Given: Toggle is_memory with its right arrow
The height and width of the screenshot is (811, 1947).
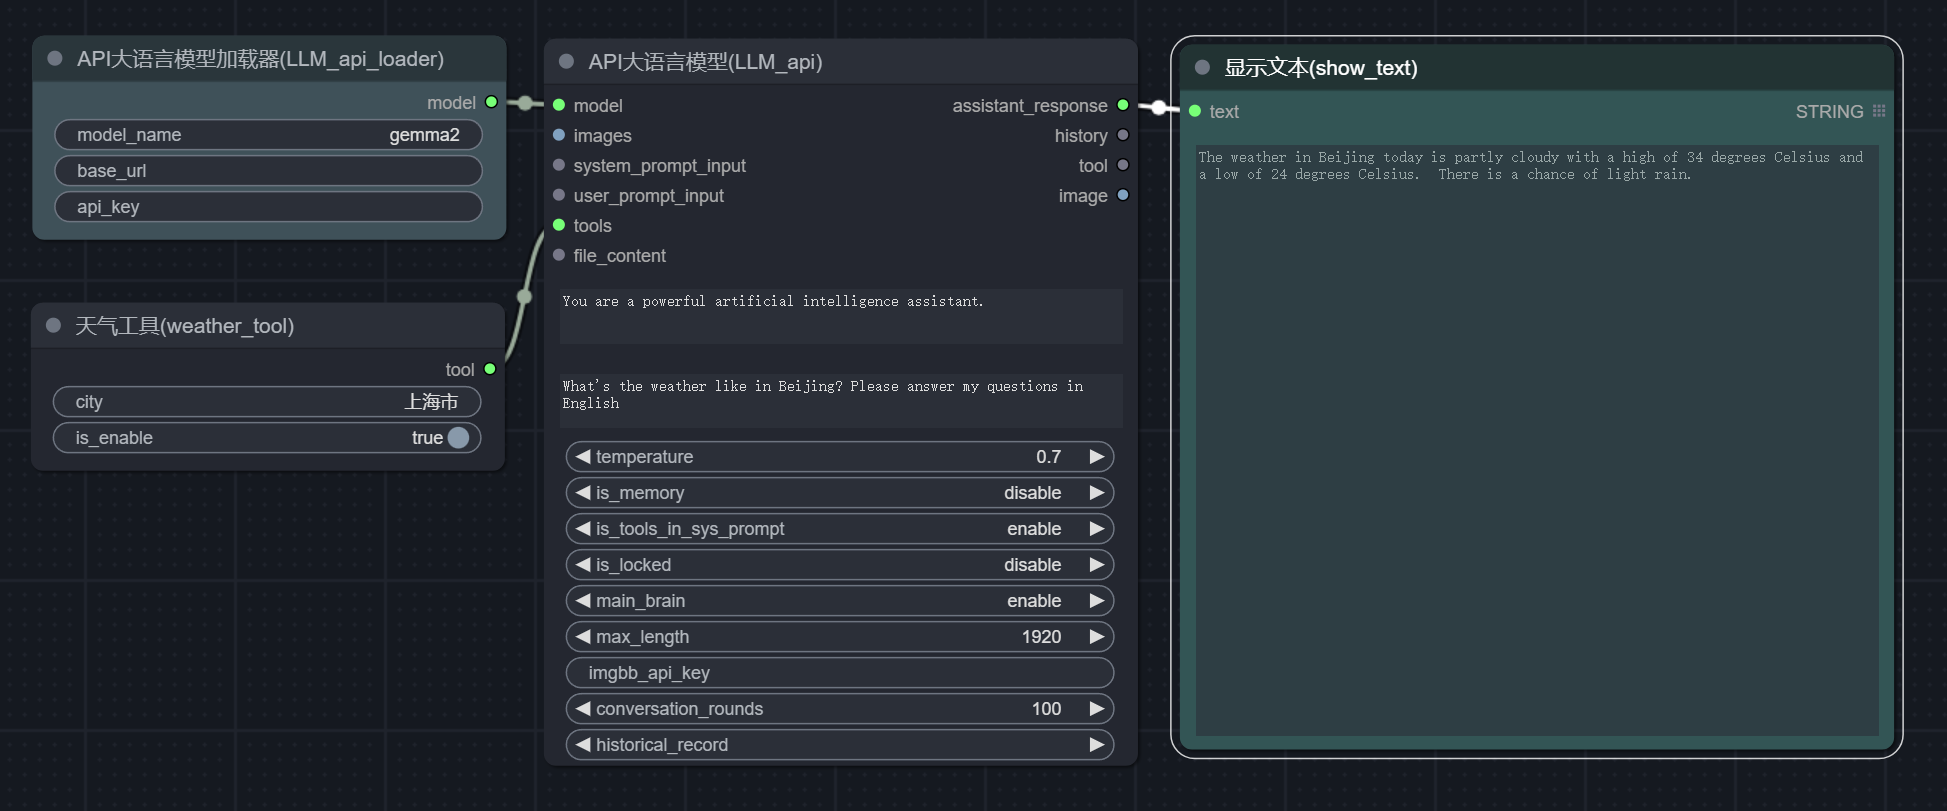Looking at the screenshot, I should [1096, 493].
